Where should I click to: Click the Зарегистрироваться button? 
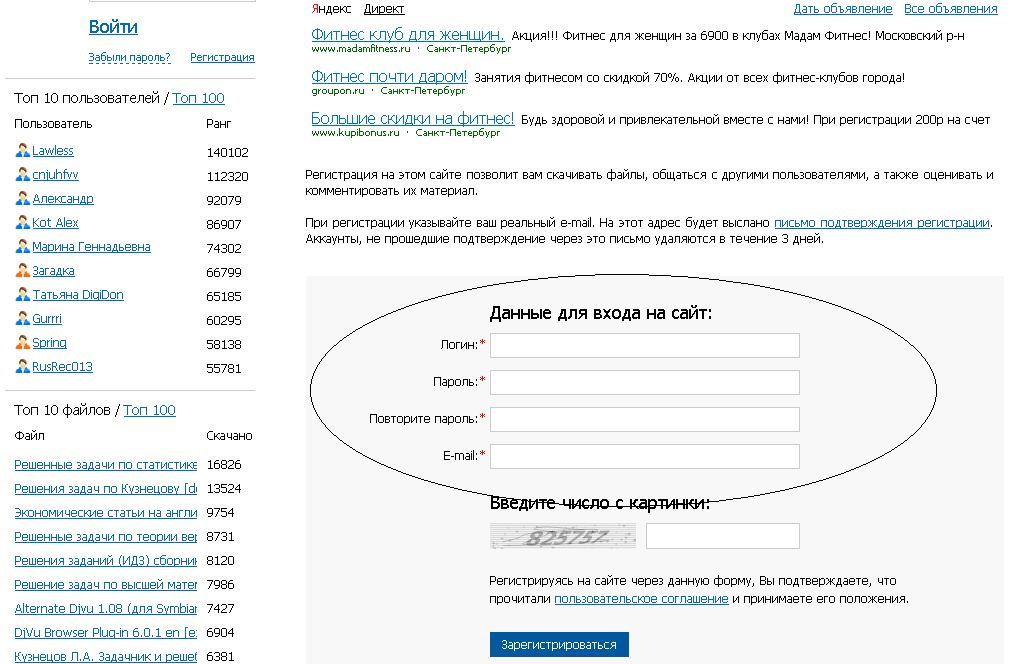coord(559,644)
